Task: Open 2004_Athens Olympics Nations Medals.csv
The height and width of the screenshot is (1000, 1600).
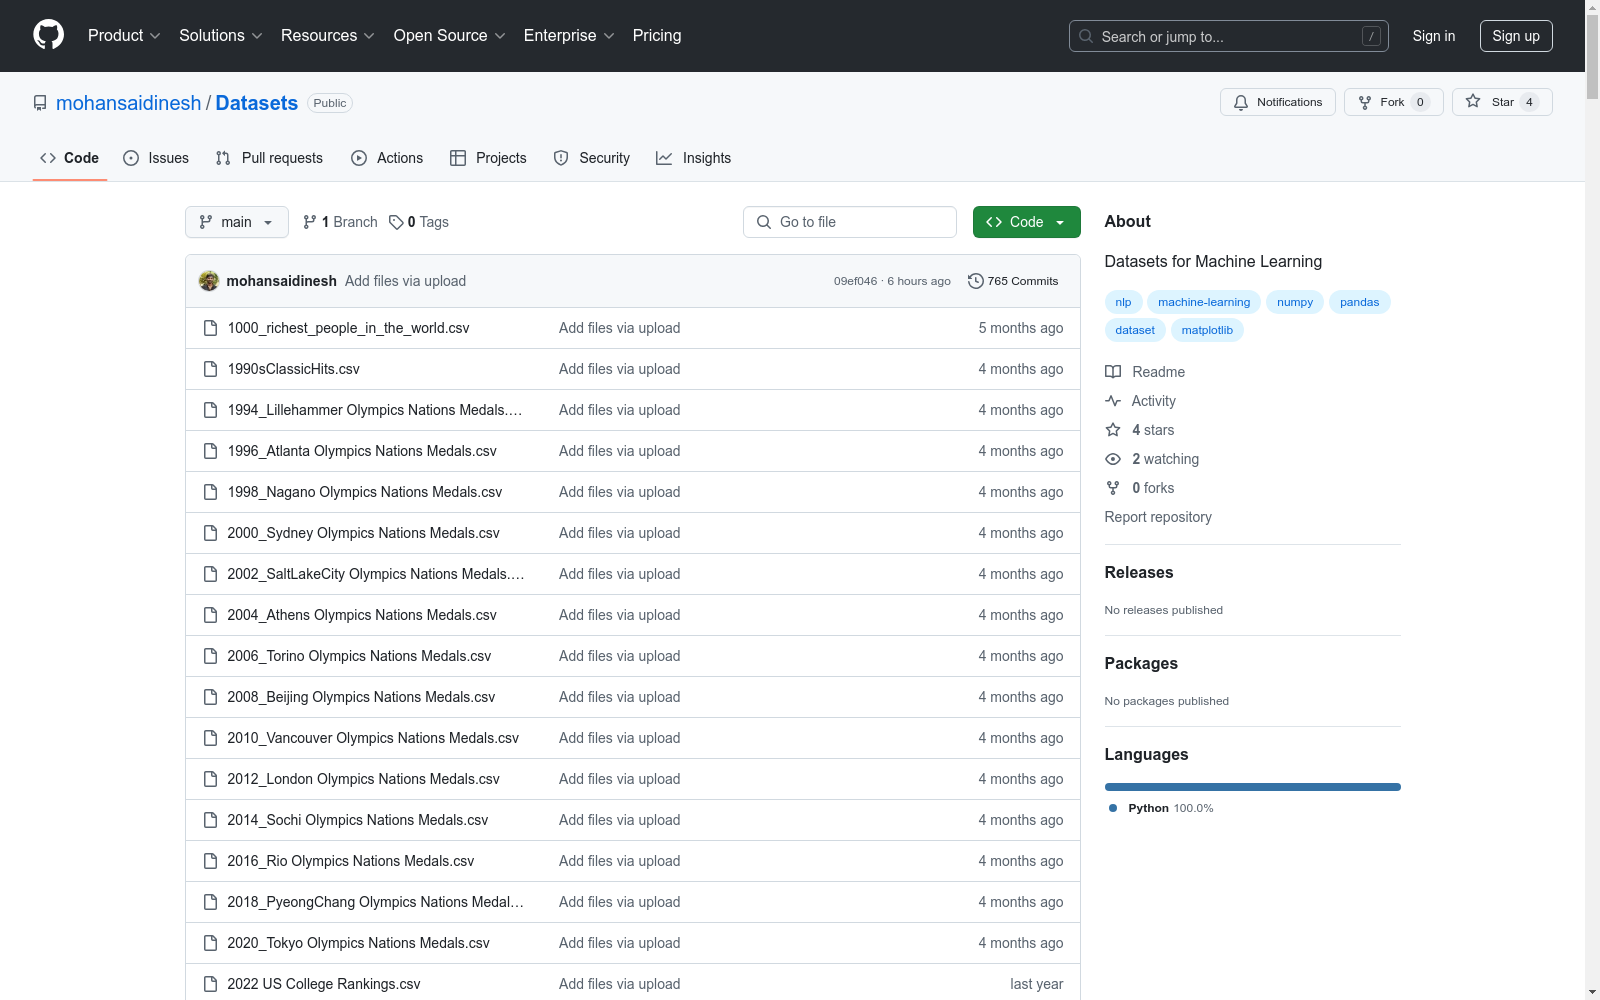Action: 362,615
